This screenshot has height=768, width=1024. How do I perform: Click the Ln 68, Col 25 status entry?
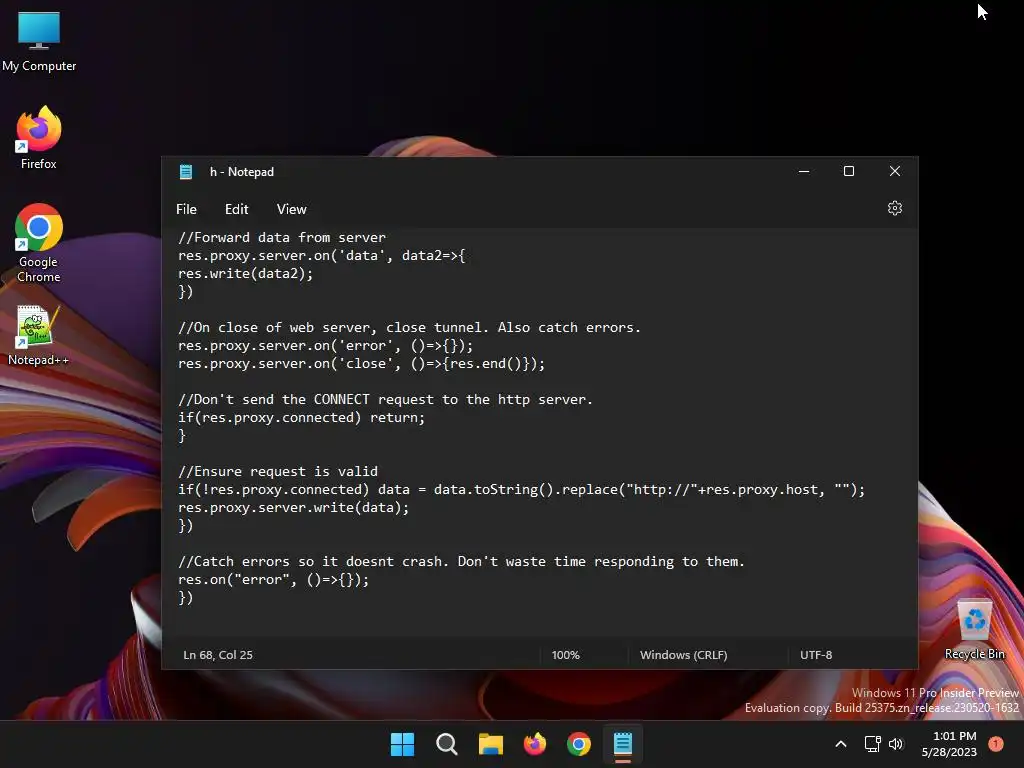(x=218, y=654)
